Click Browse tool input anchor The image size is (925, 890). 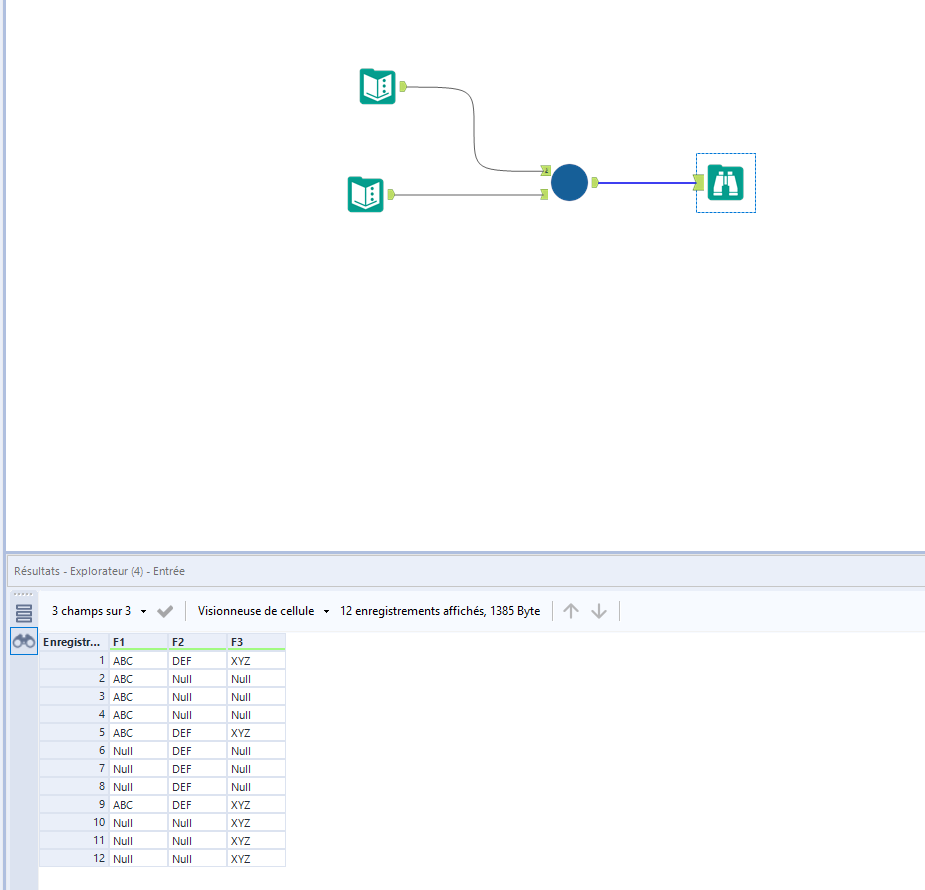coord(698,183)
